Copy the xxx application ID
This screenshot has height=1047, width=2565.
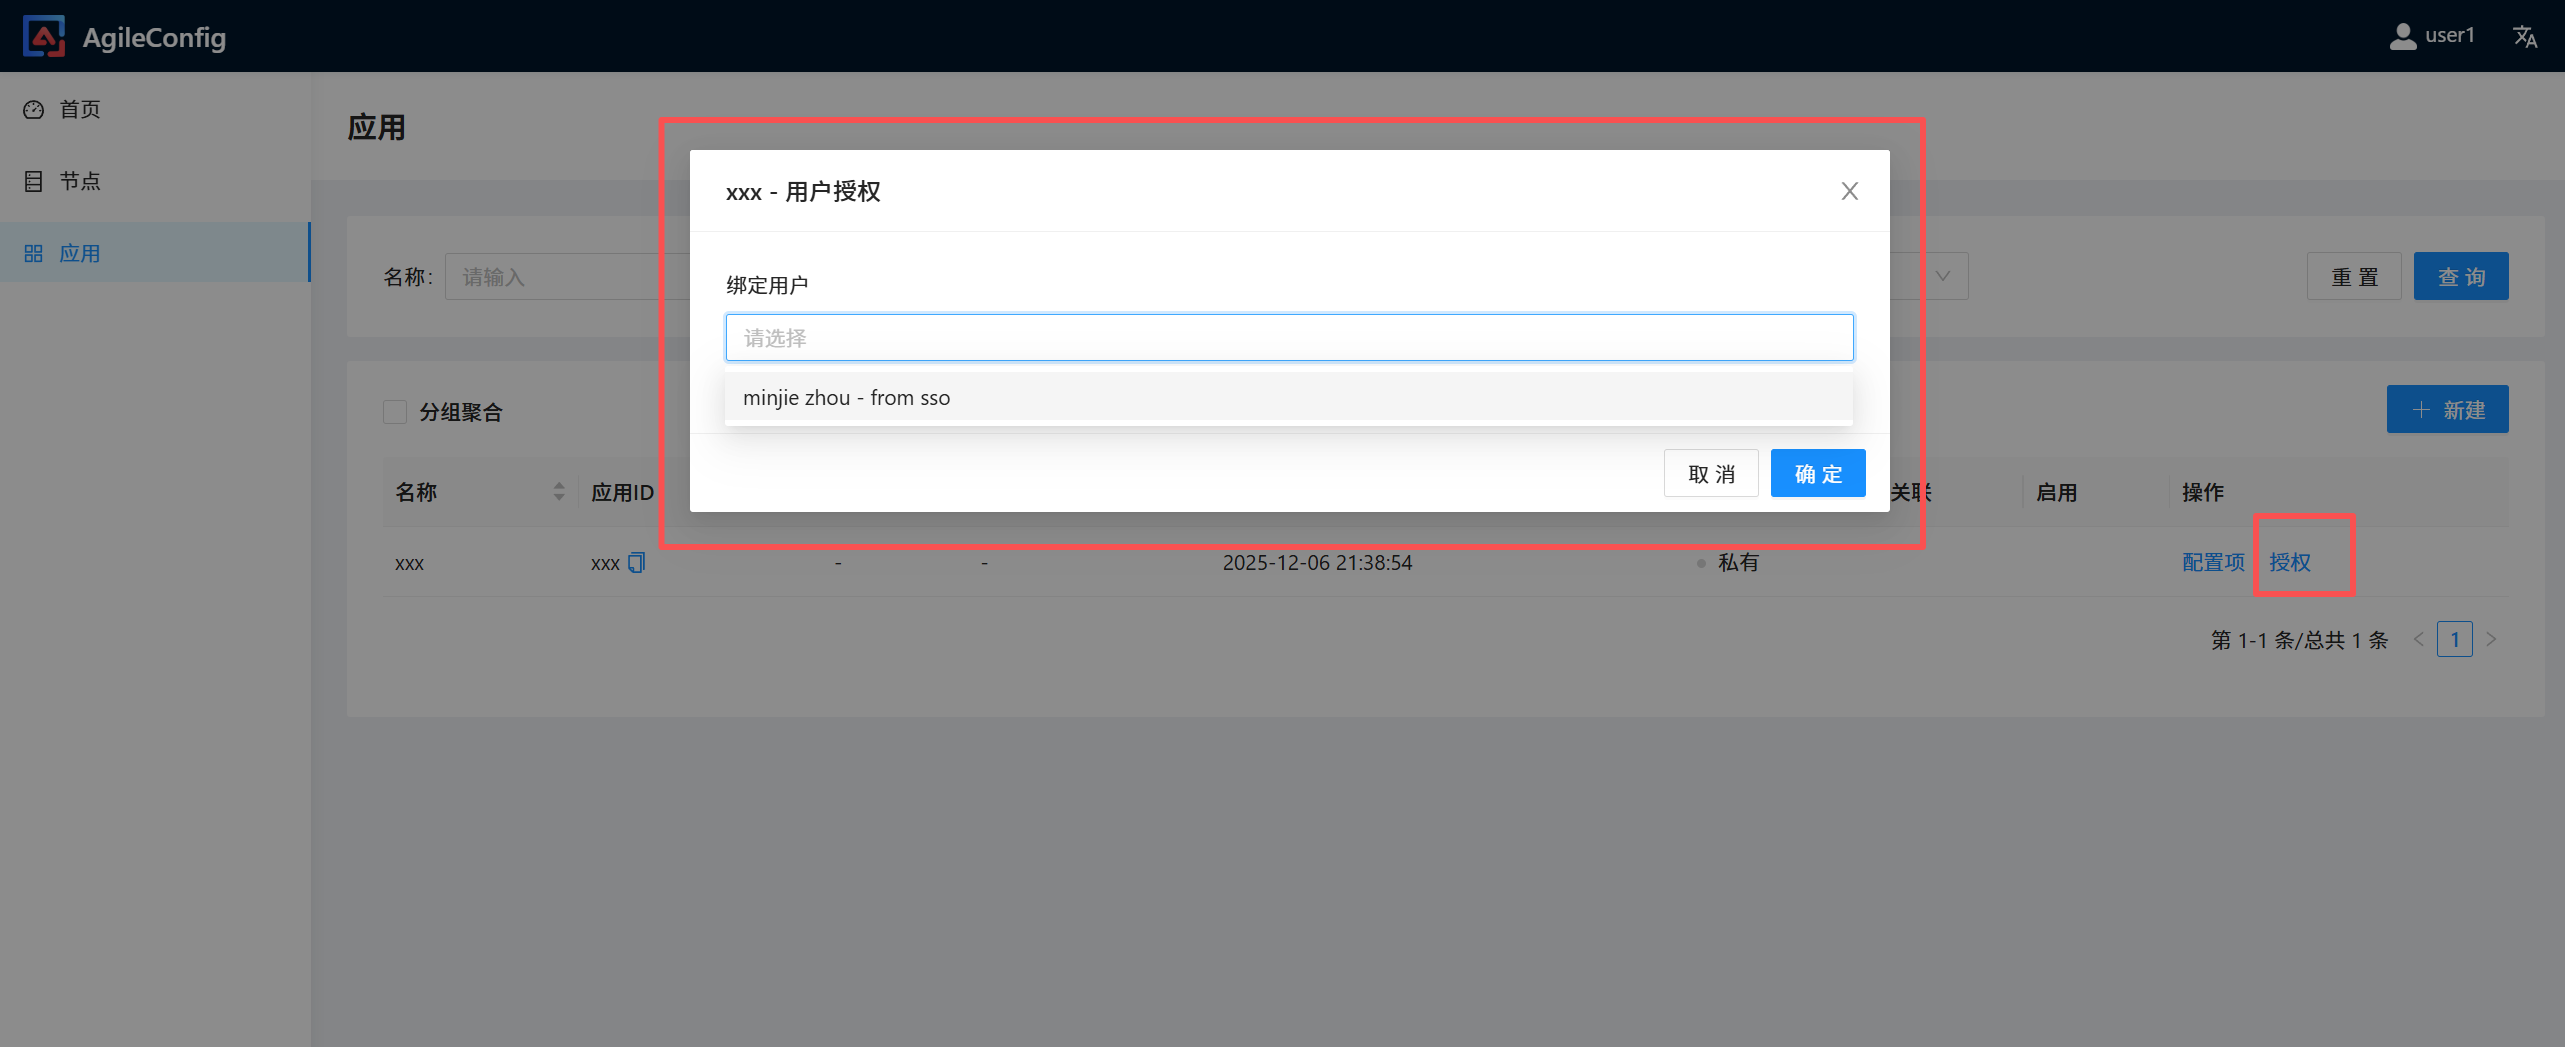tap(637, 563)
